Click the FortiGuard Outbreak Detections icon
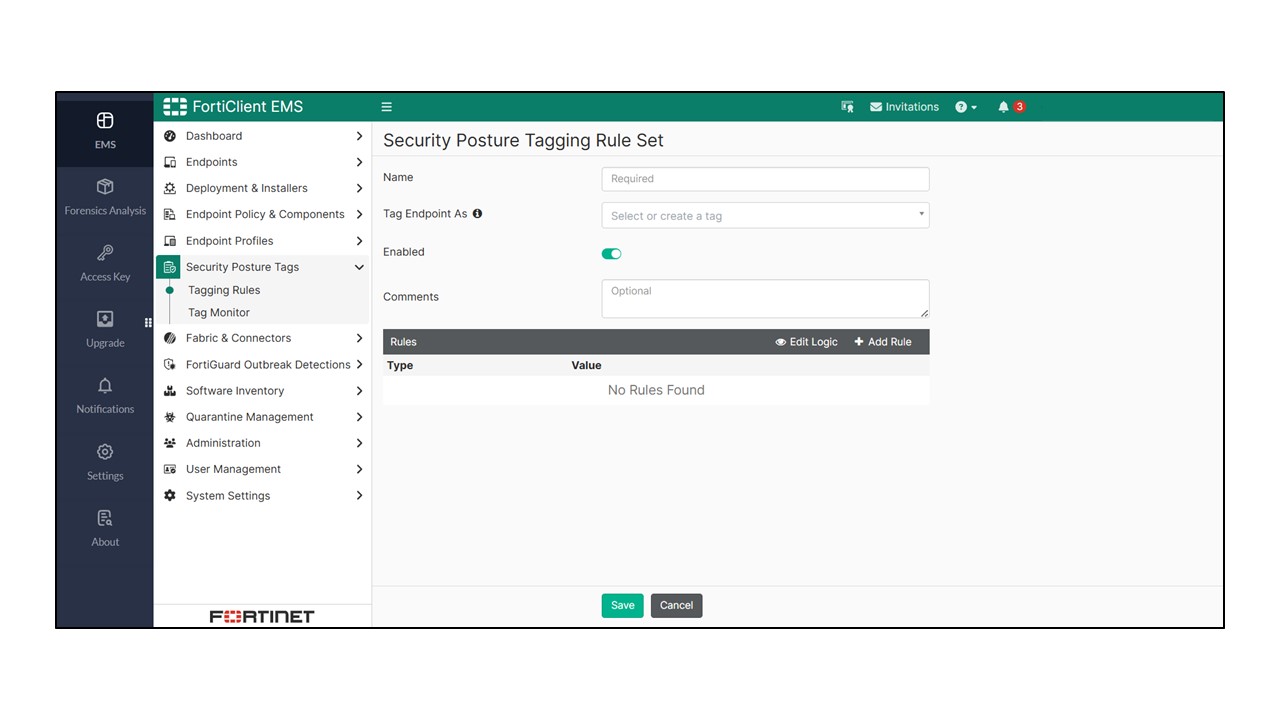 click(170, 365)
